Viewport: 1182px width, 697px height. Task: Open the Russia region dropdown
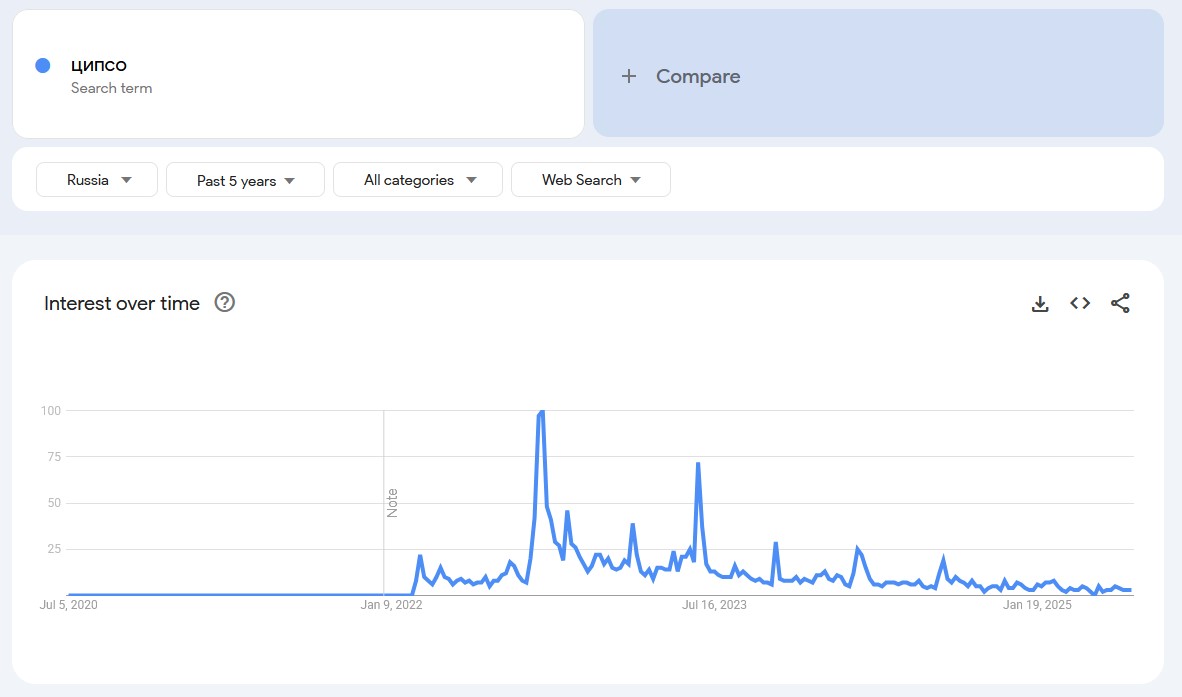96,179
